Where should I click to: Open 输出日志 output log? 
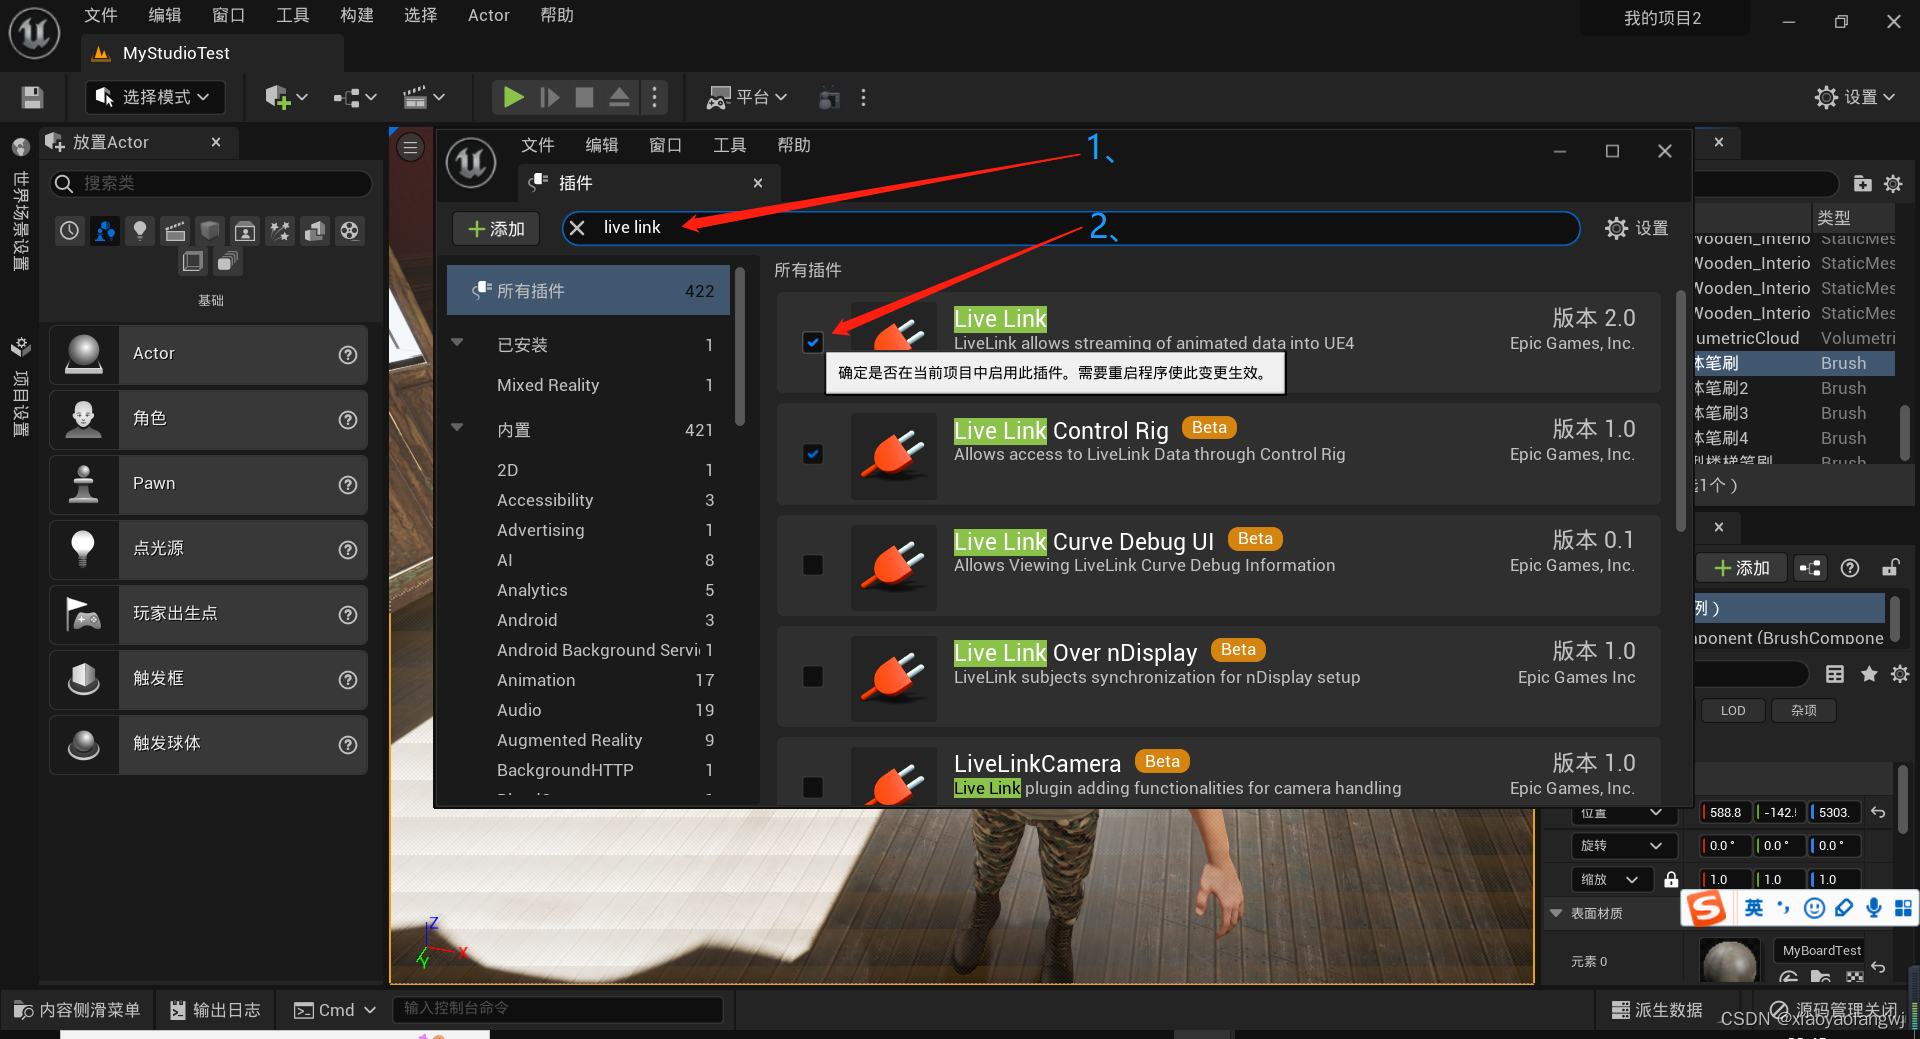215,1010
